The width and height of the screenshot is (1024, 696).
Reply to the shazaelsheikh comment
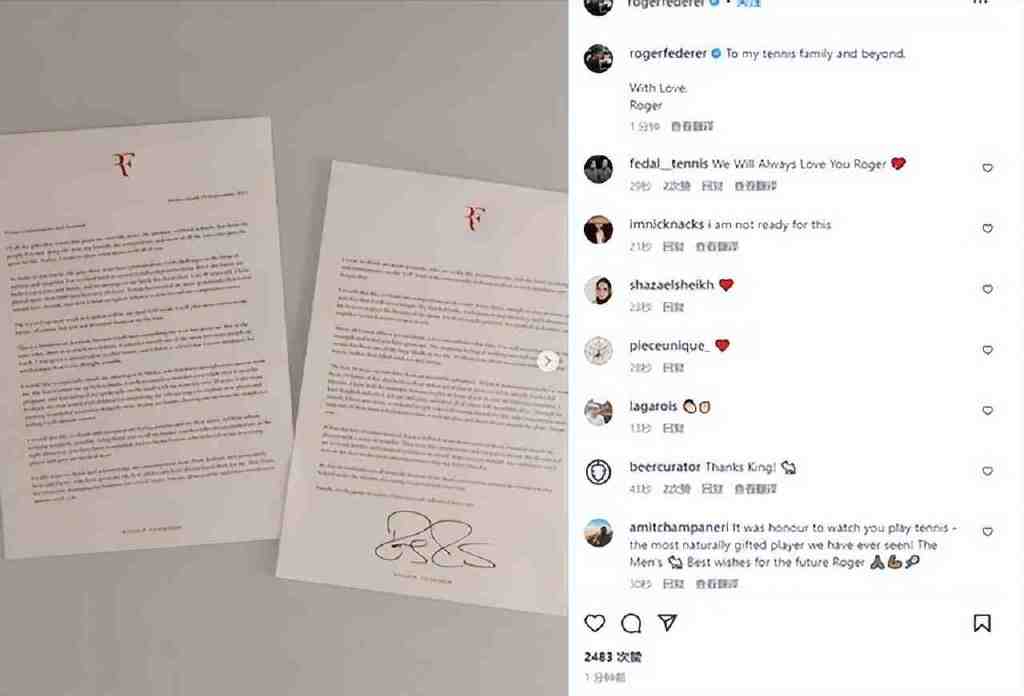click(x=673, y=308)
